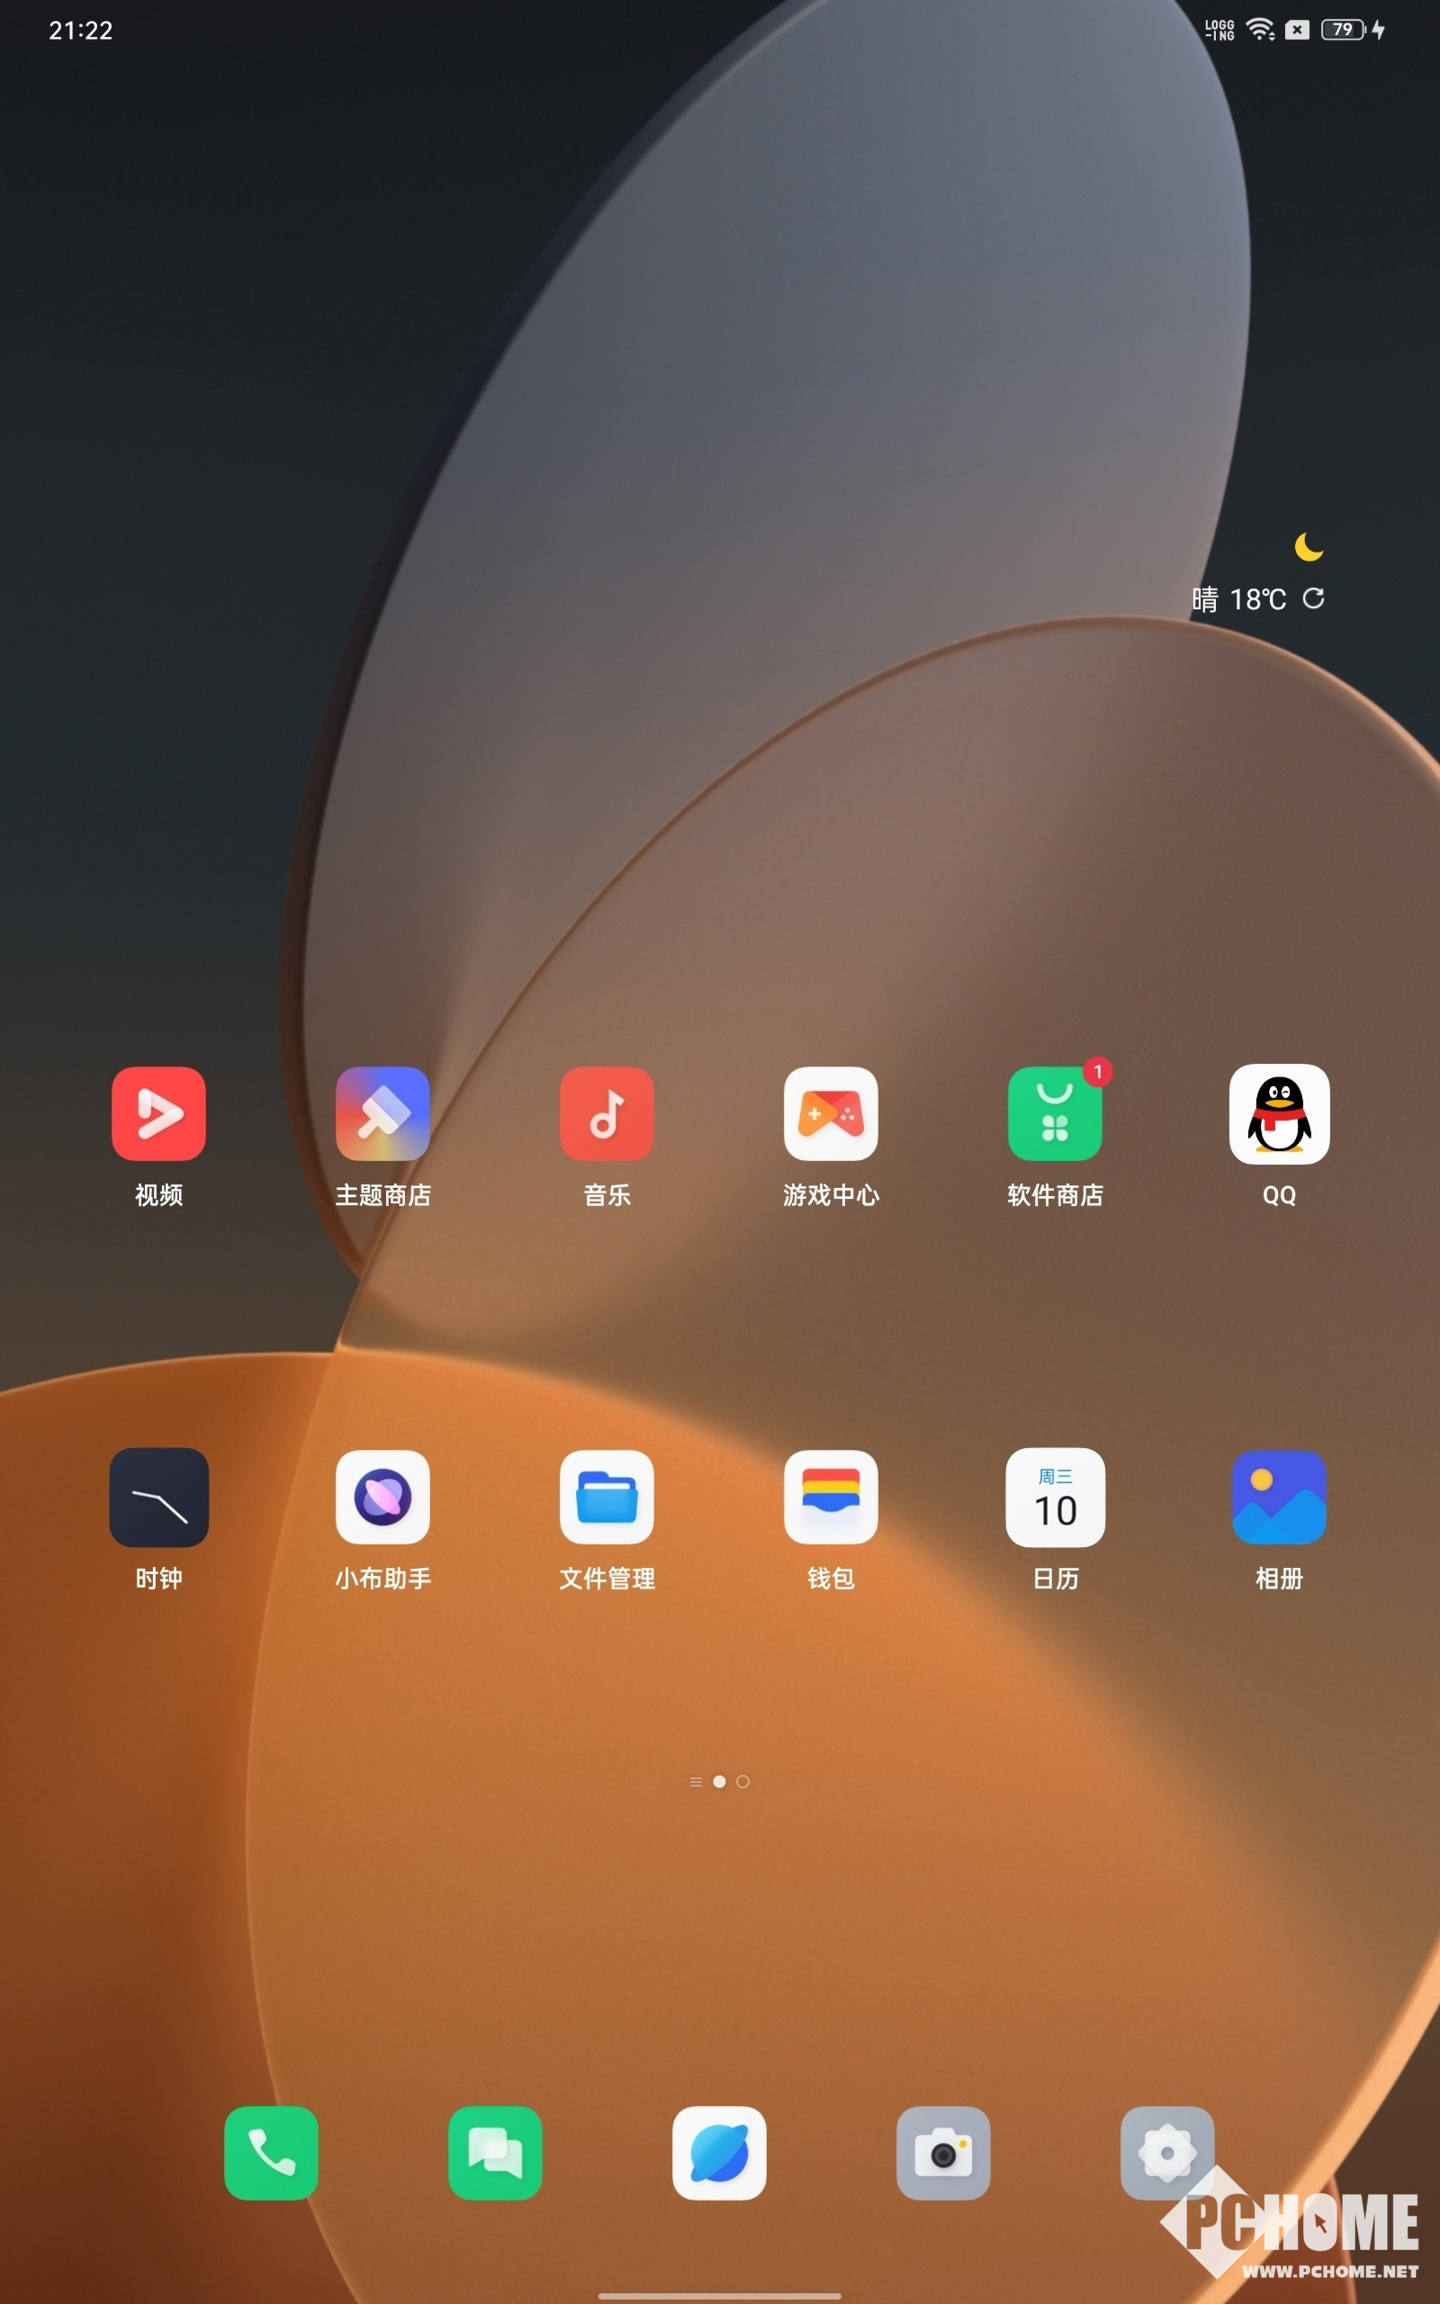
Task: Refresh the weather widget
Action: coord(1313,598)
